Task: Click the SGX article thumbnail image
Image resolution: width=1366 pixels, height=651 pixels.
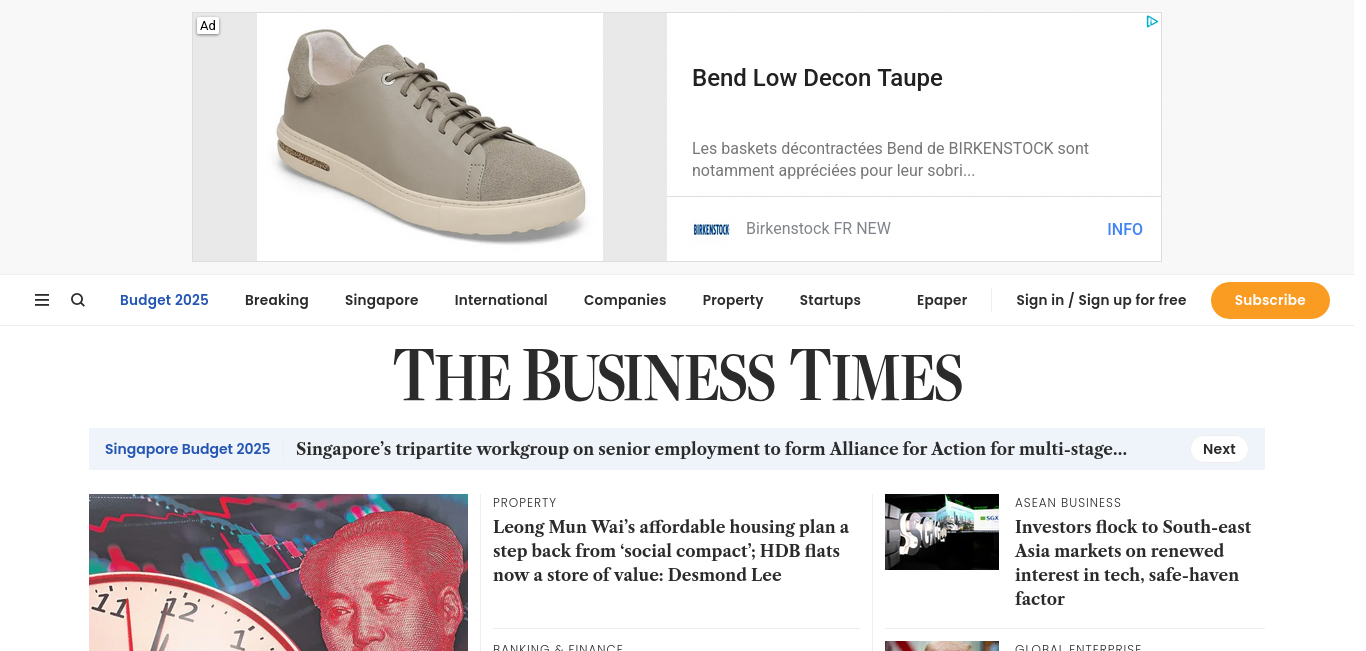Action: 942,532
